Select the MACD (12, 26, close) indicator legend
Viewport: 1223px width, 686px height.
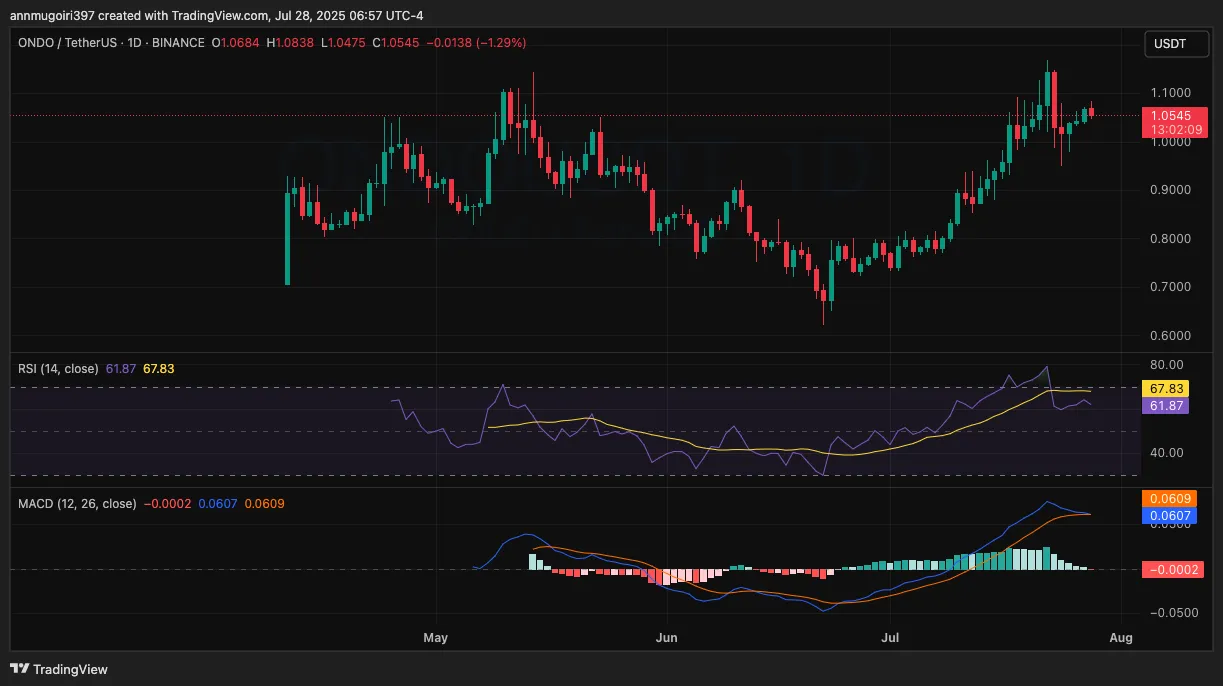tap(76, 503)
